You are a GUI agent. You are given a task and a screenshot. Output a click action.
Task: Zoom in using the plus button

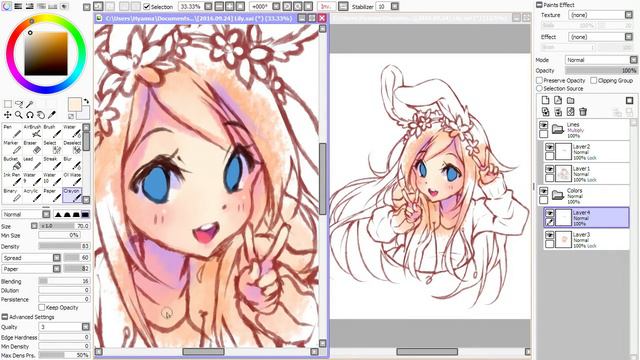(230, 7)
